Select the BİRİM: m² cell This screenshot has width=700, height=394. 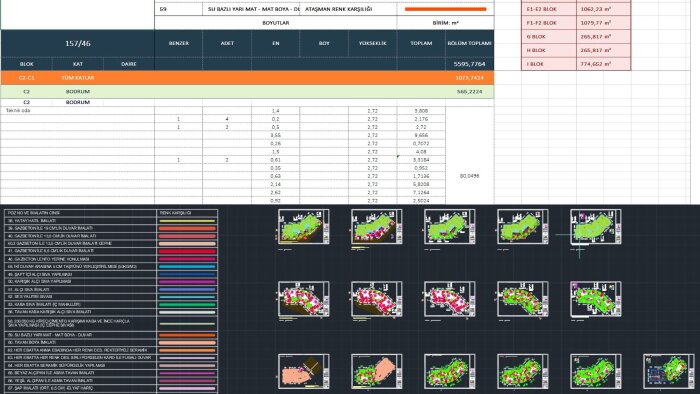point(446,23)
